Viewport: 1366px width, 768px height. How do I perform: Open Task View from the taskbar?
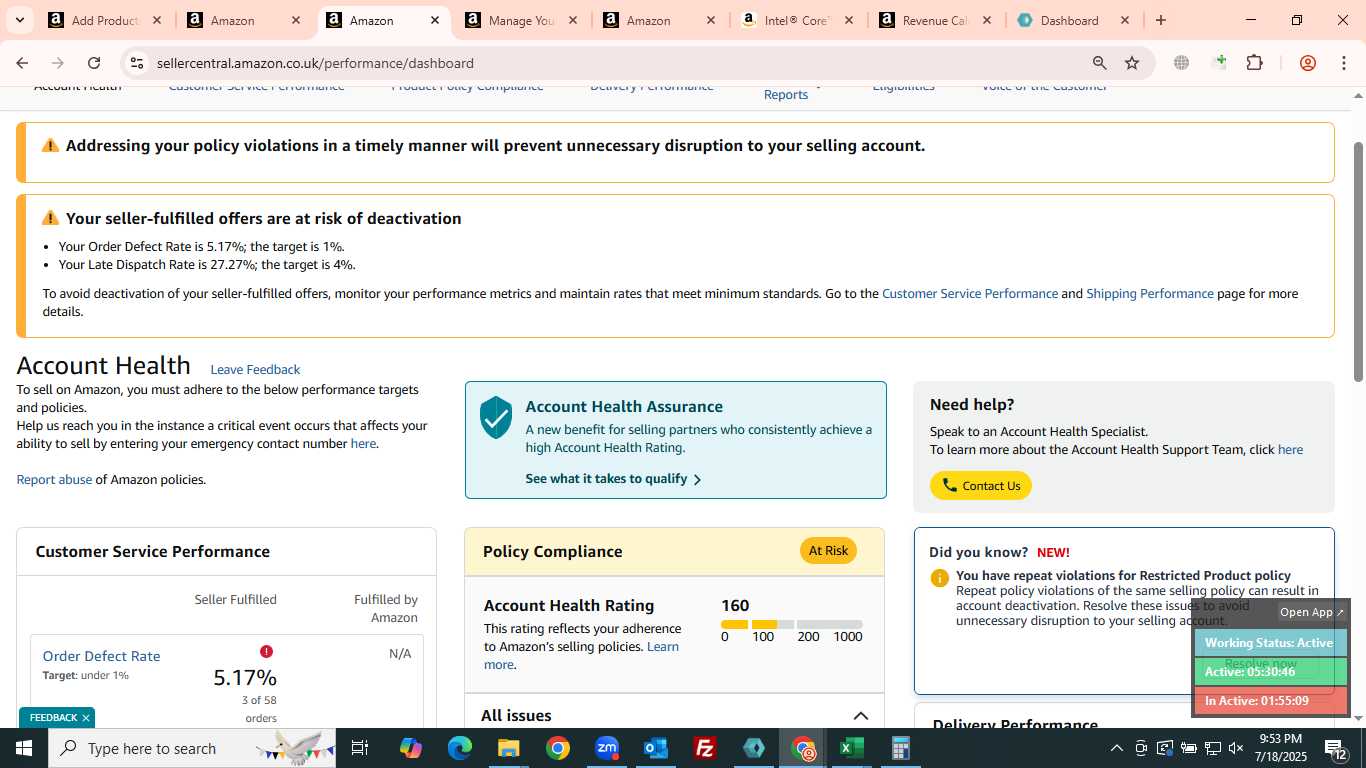361,748
